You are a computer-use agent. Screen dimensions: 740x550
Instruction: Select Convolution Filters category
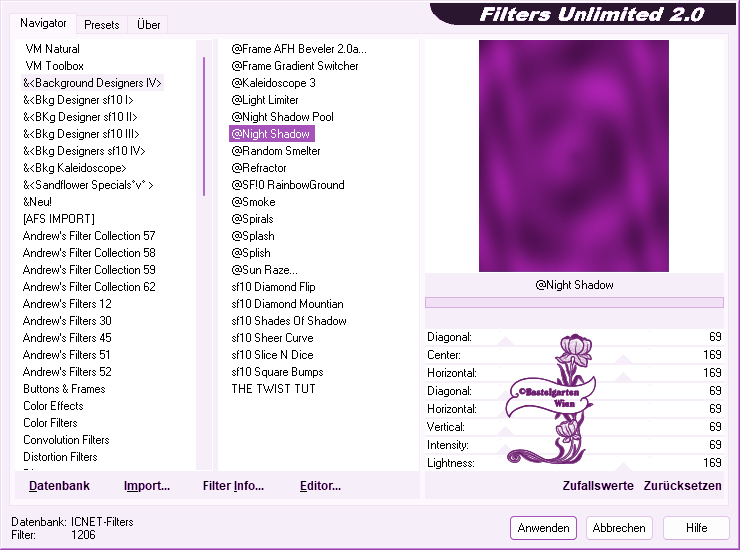coord(66,440)
